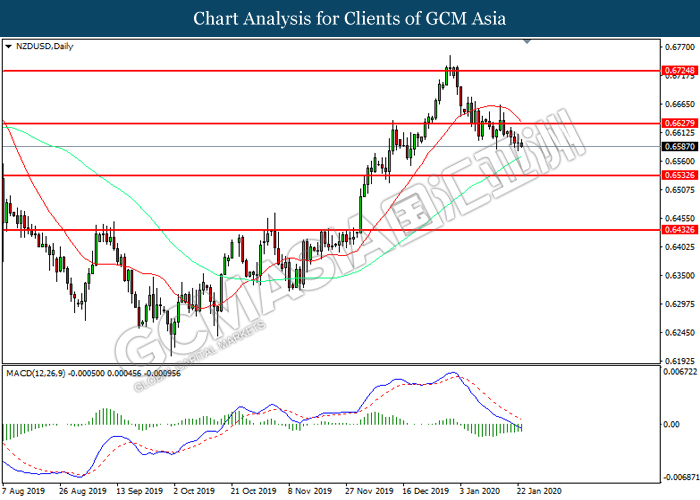Select the 0.67700 price axis value
Image resolution: width=700 pixels, height=500 pixels.
pyautogui.click(x=680, y=47)
